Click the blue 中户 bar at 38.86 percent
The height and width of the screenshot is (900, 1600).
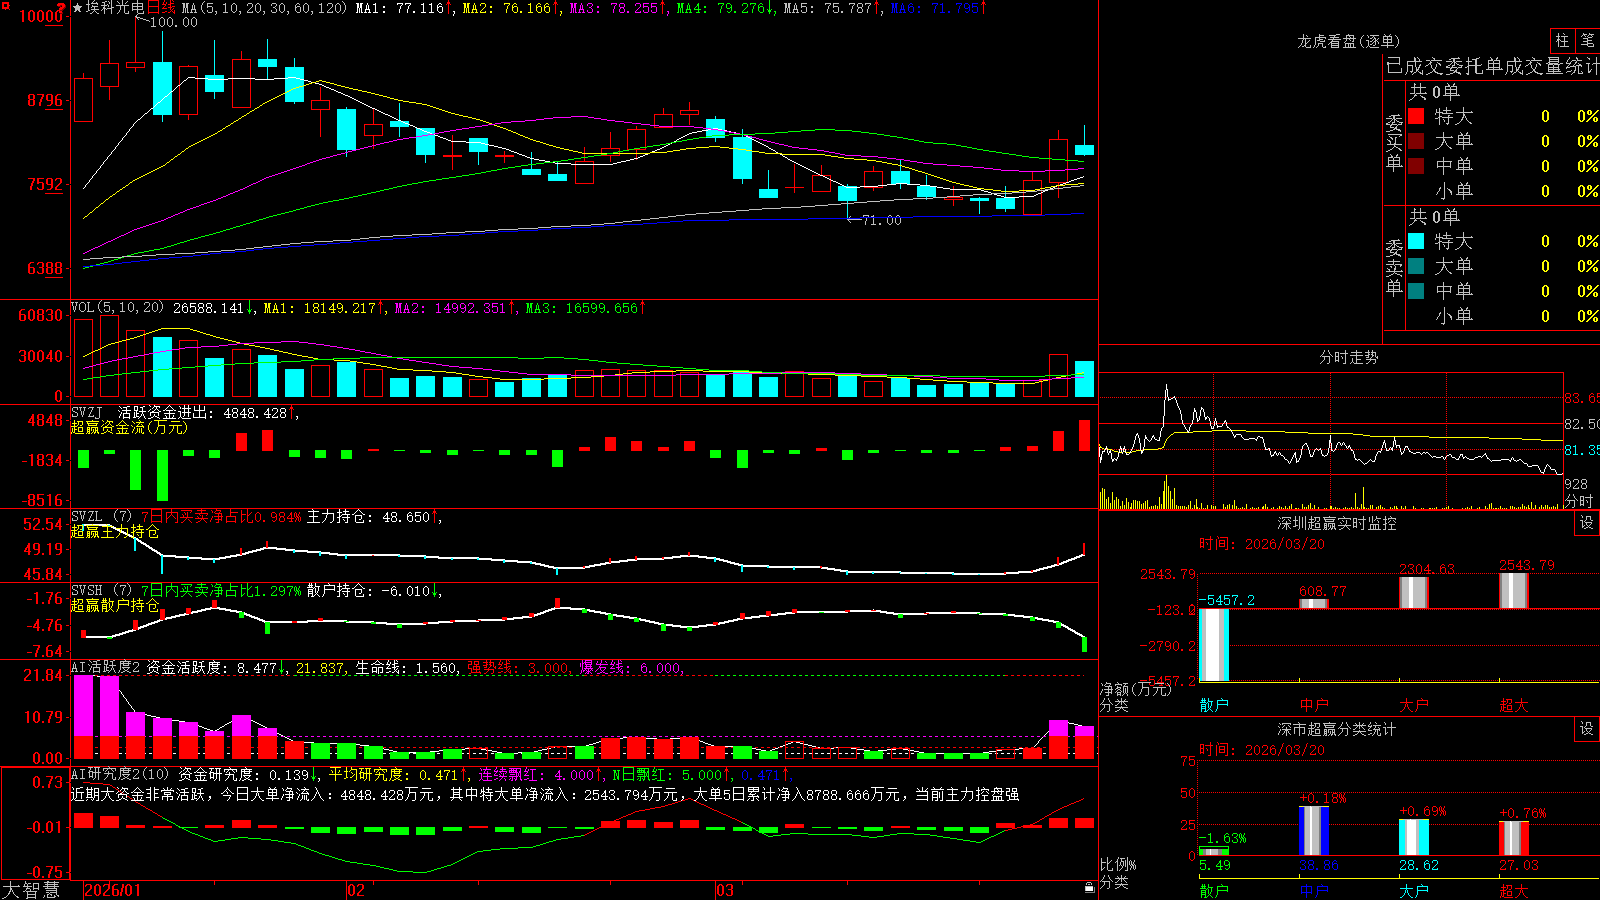pyautogui.click(x=1314, y=830)
